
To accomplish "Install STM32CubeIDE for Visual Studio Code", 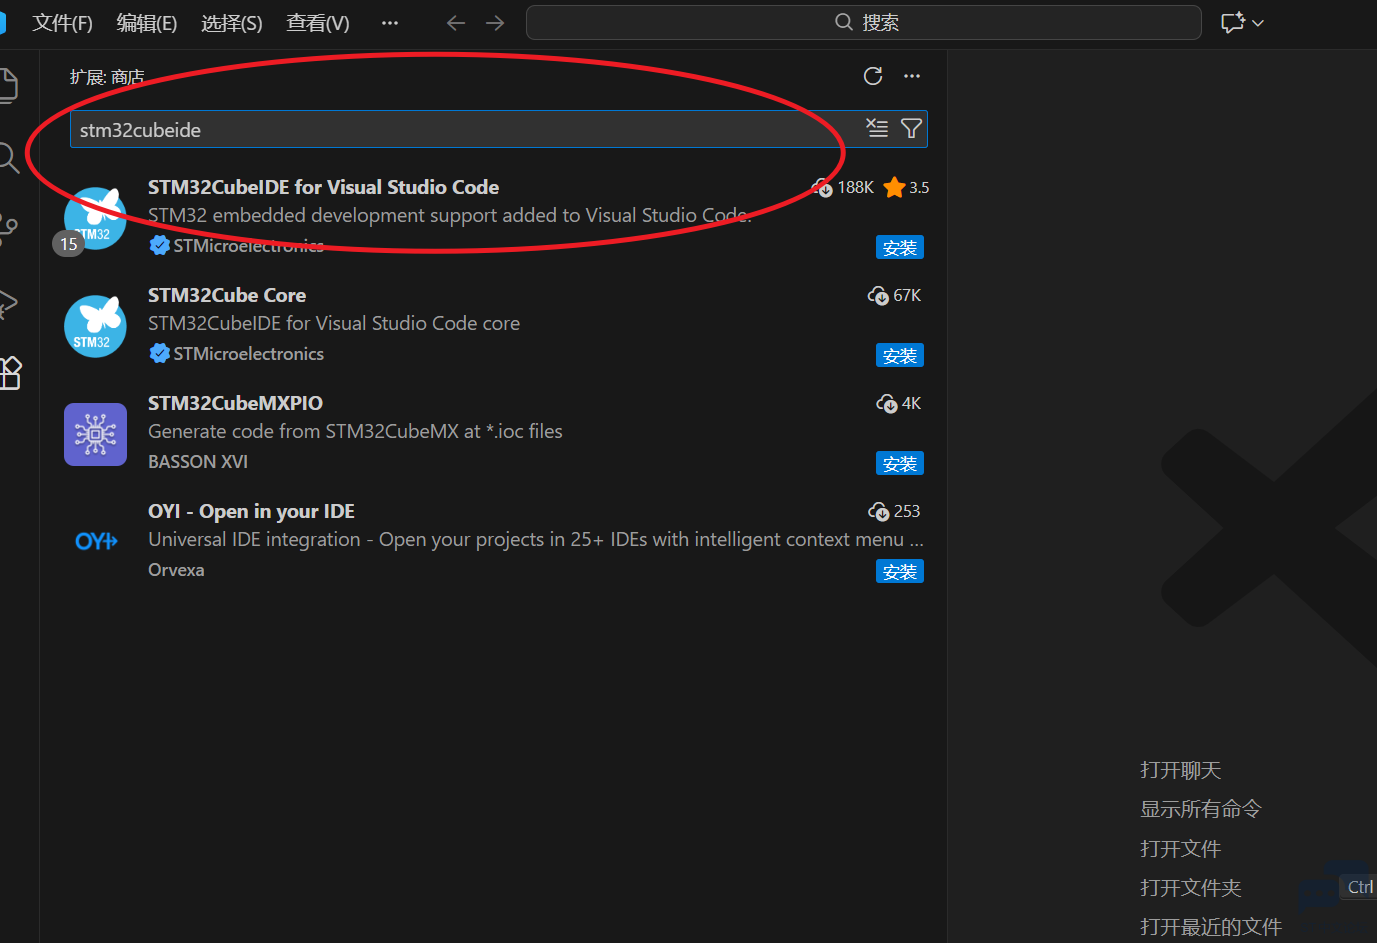I will tap(900, 248).
